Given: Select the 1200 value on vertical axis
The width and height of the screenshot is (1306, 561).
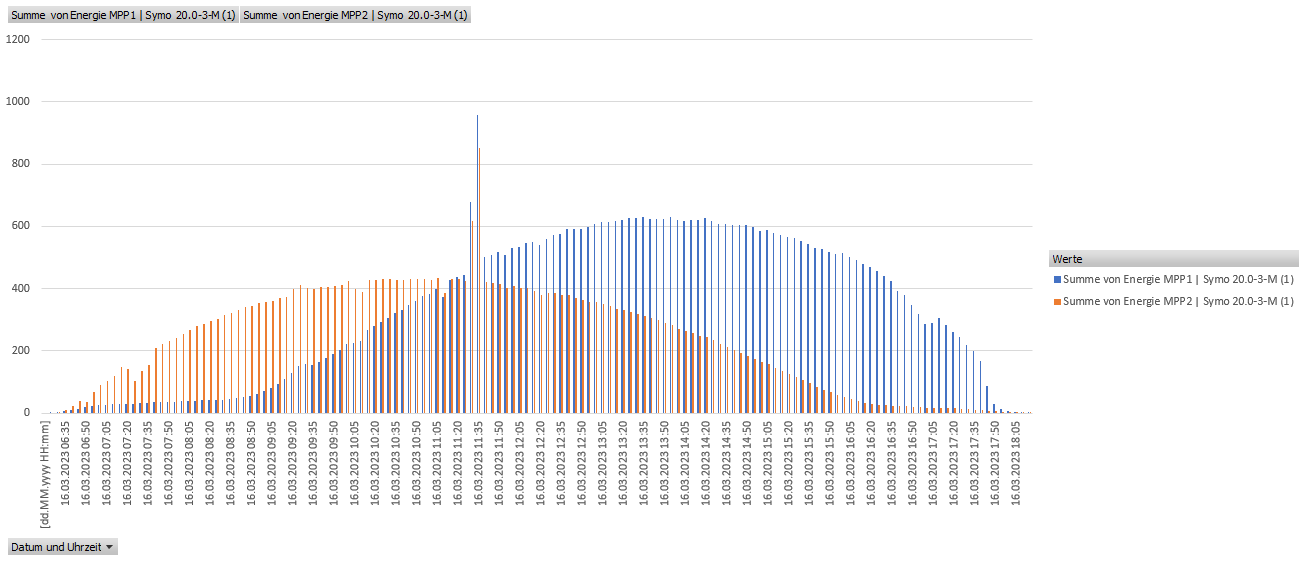Looking at the screenshot, I should pos(18,39).
